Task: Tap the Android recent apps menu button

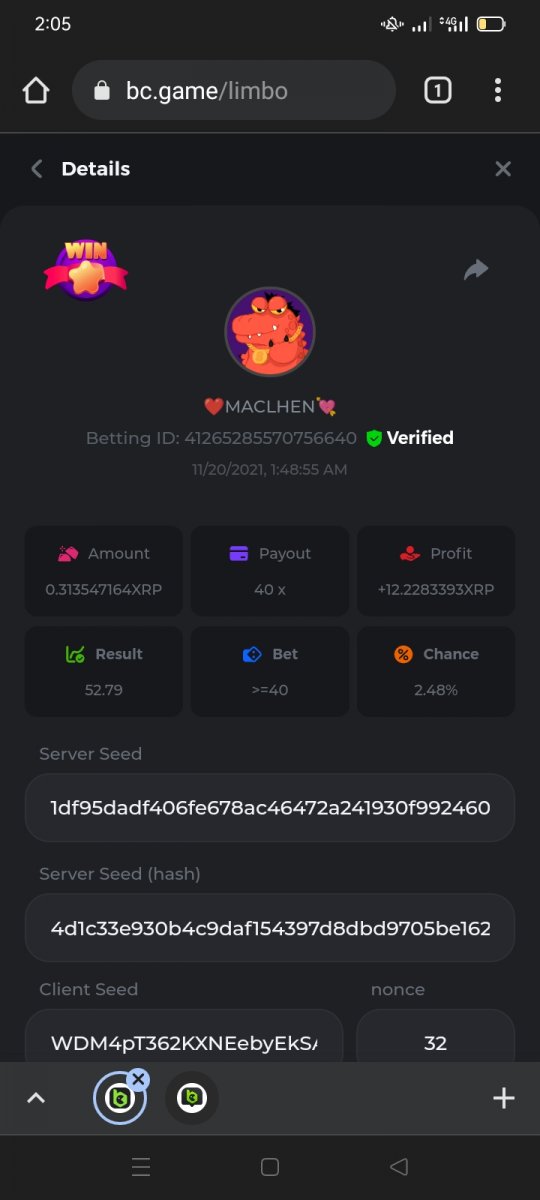Action: 141,1167
